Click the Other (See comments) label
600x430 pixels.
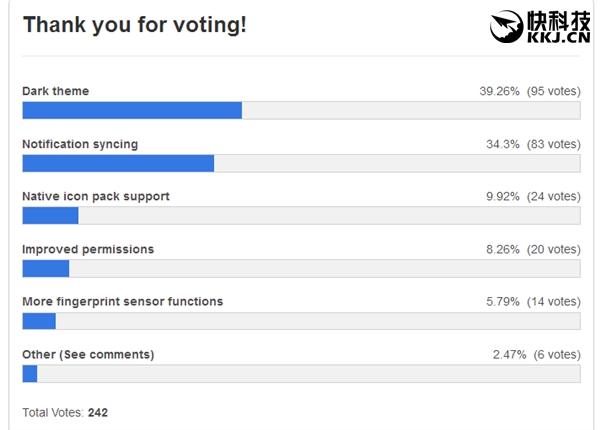click(88, 354)
